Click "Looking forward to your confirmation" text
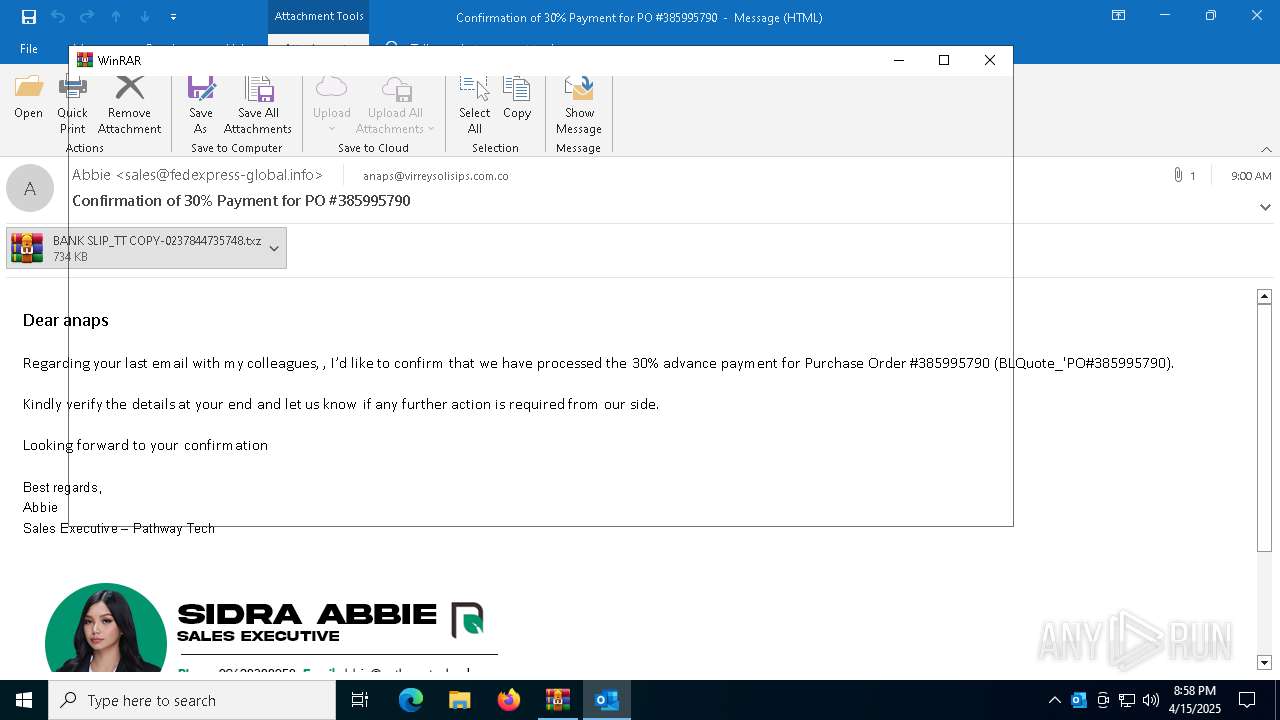 (145, 445)
